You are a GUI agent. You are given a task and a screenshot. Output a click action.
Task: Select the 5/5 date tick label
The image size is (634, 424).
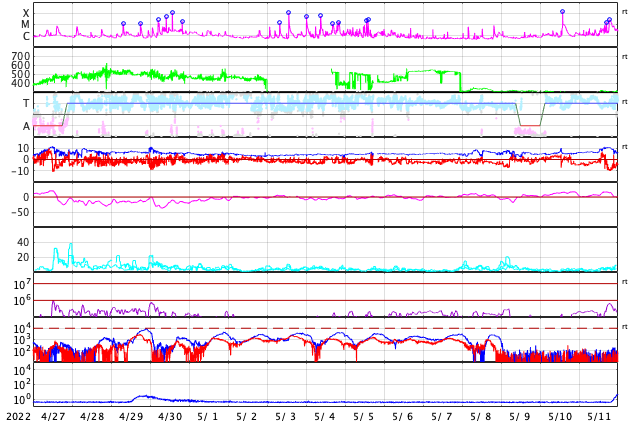364,417
